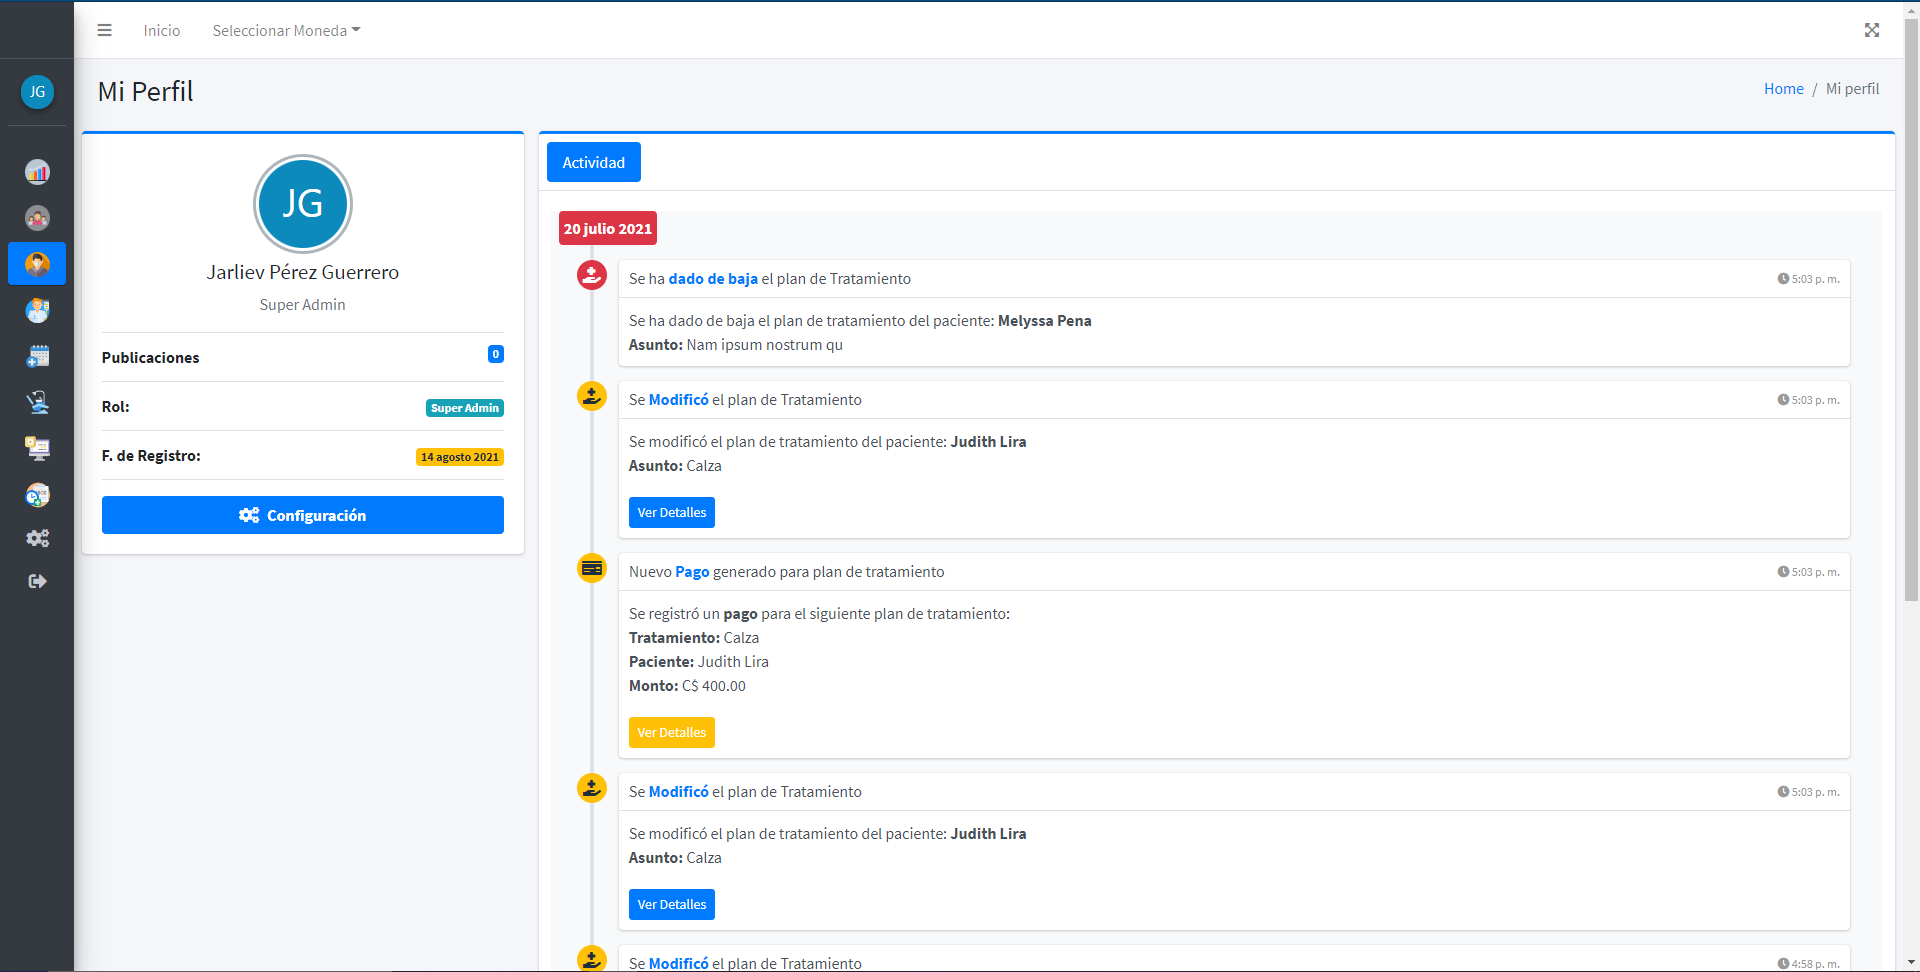
Task: Click the logout arrow icon in sidebar
Action: [x=37, y=581]
